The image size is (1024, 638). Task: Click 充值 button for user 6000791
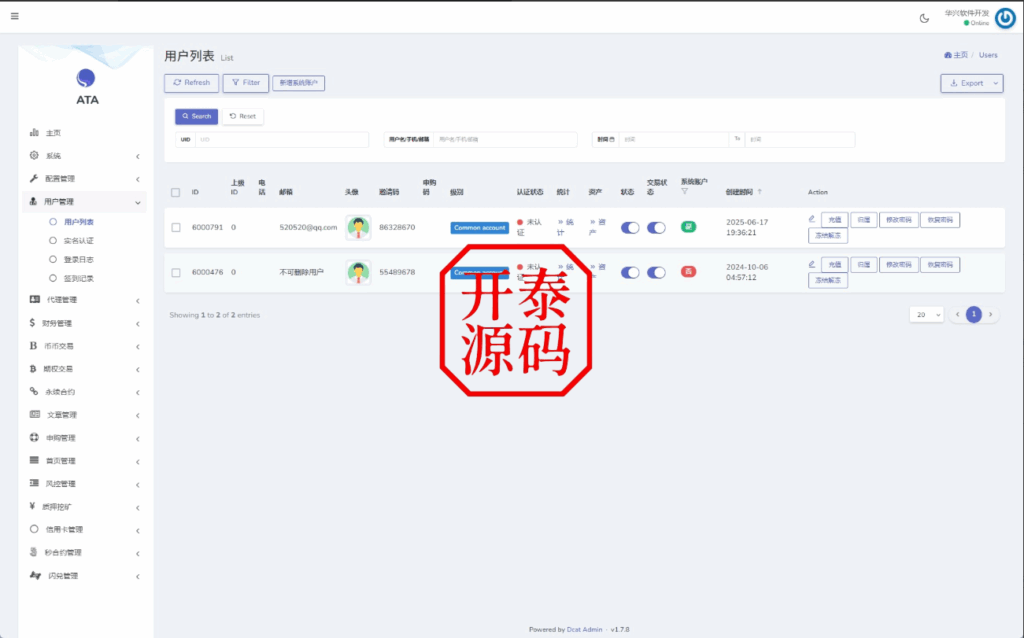coord(835,220)
